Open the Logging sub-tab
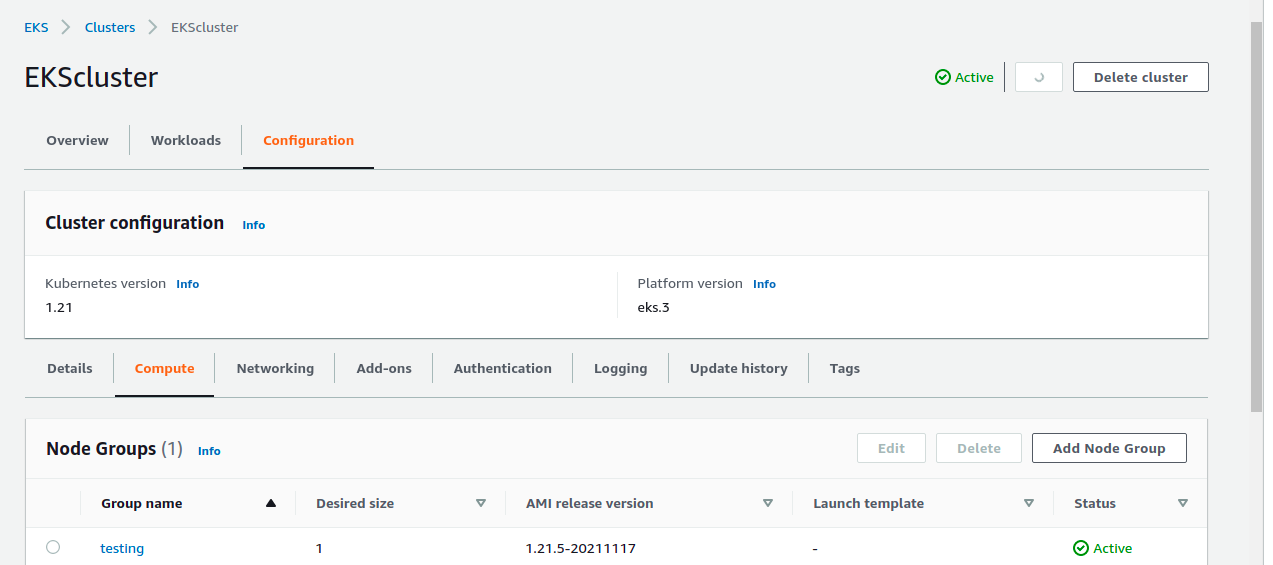 pos(620,369)
